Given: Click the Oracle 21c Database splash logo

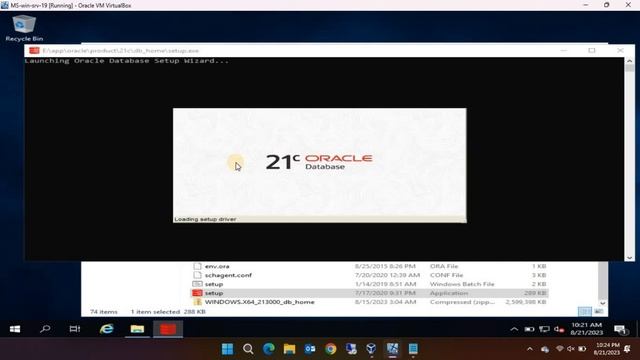Looking at the screenshot, I should (319, 162).
